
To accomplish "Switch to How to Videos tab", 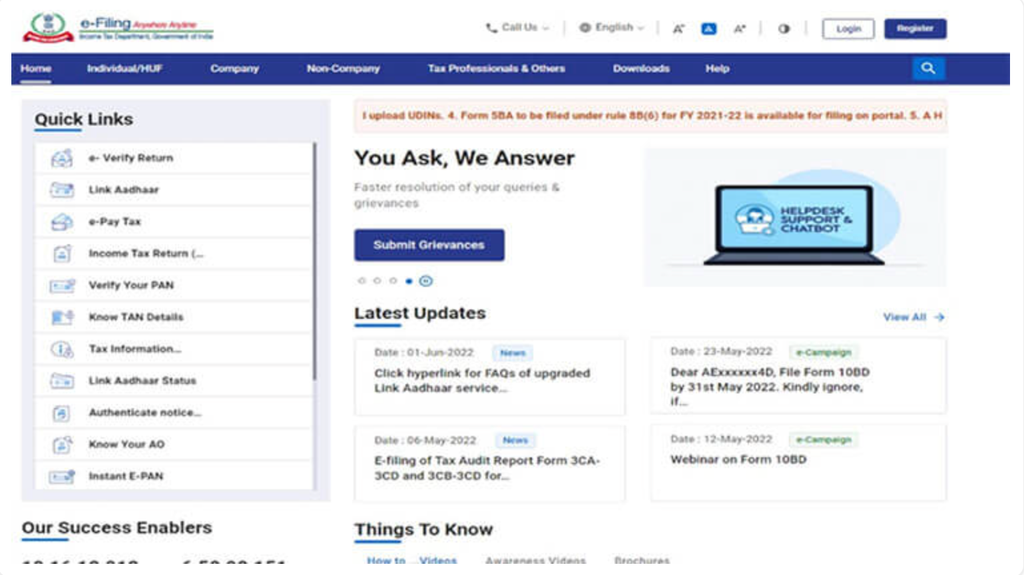I will 411,561.
